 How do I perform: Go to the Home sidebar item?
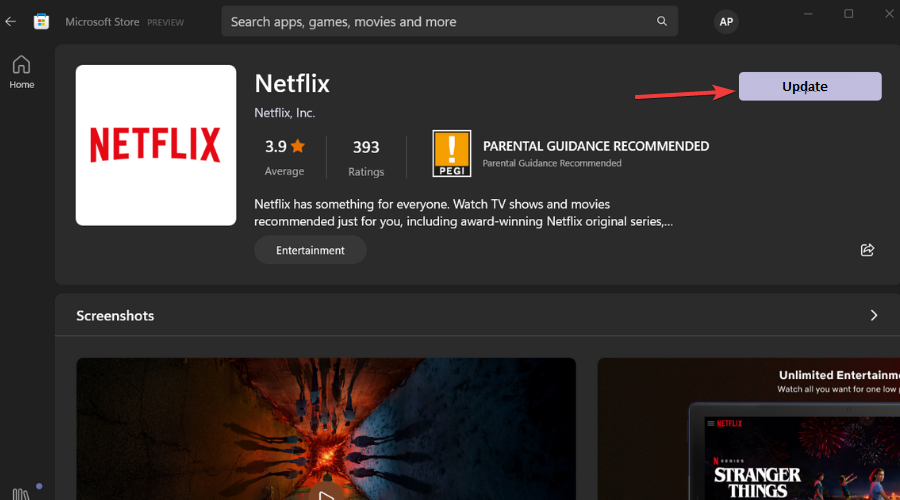click(x=21, y=72)
